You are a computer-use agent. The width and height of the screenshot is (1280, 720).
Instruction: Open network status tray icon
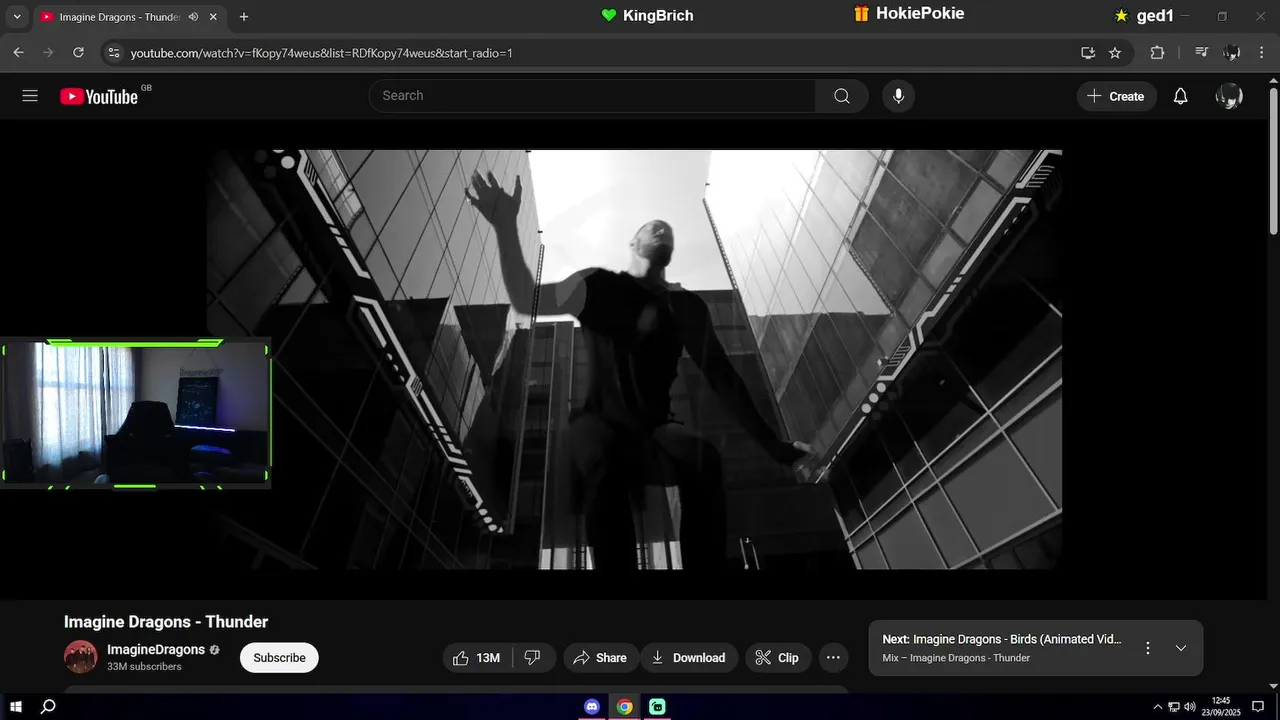[x=1174, y=706]
